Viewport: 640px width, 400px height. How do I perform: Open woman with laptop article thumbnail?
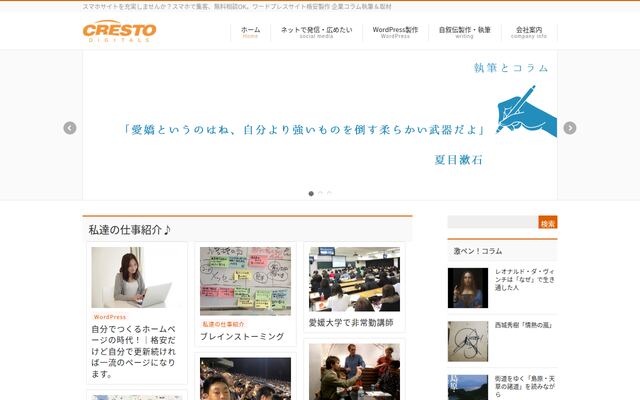pyautogui.click(x=137, y=278)
